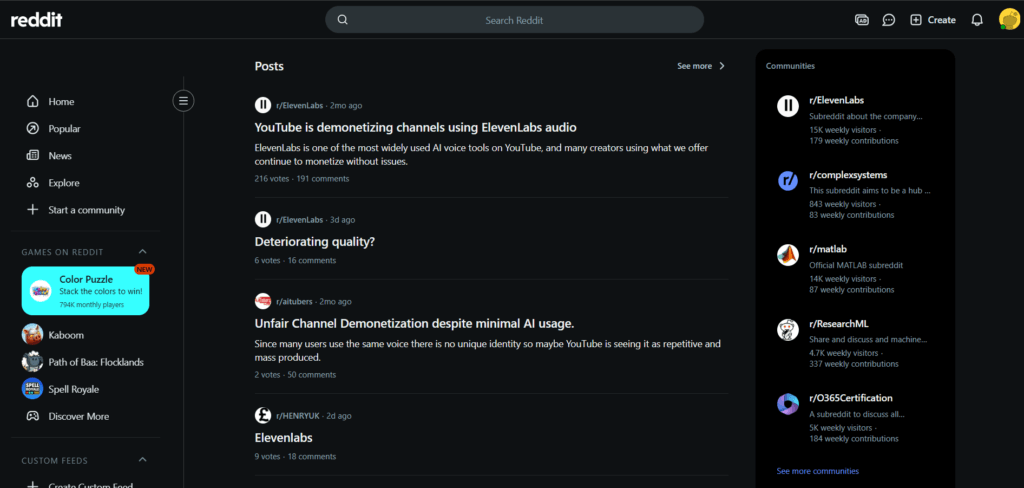Collapse the Custom Feeds section
The width and height of the screenshot is (1024, 488).
click(143, 460)
